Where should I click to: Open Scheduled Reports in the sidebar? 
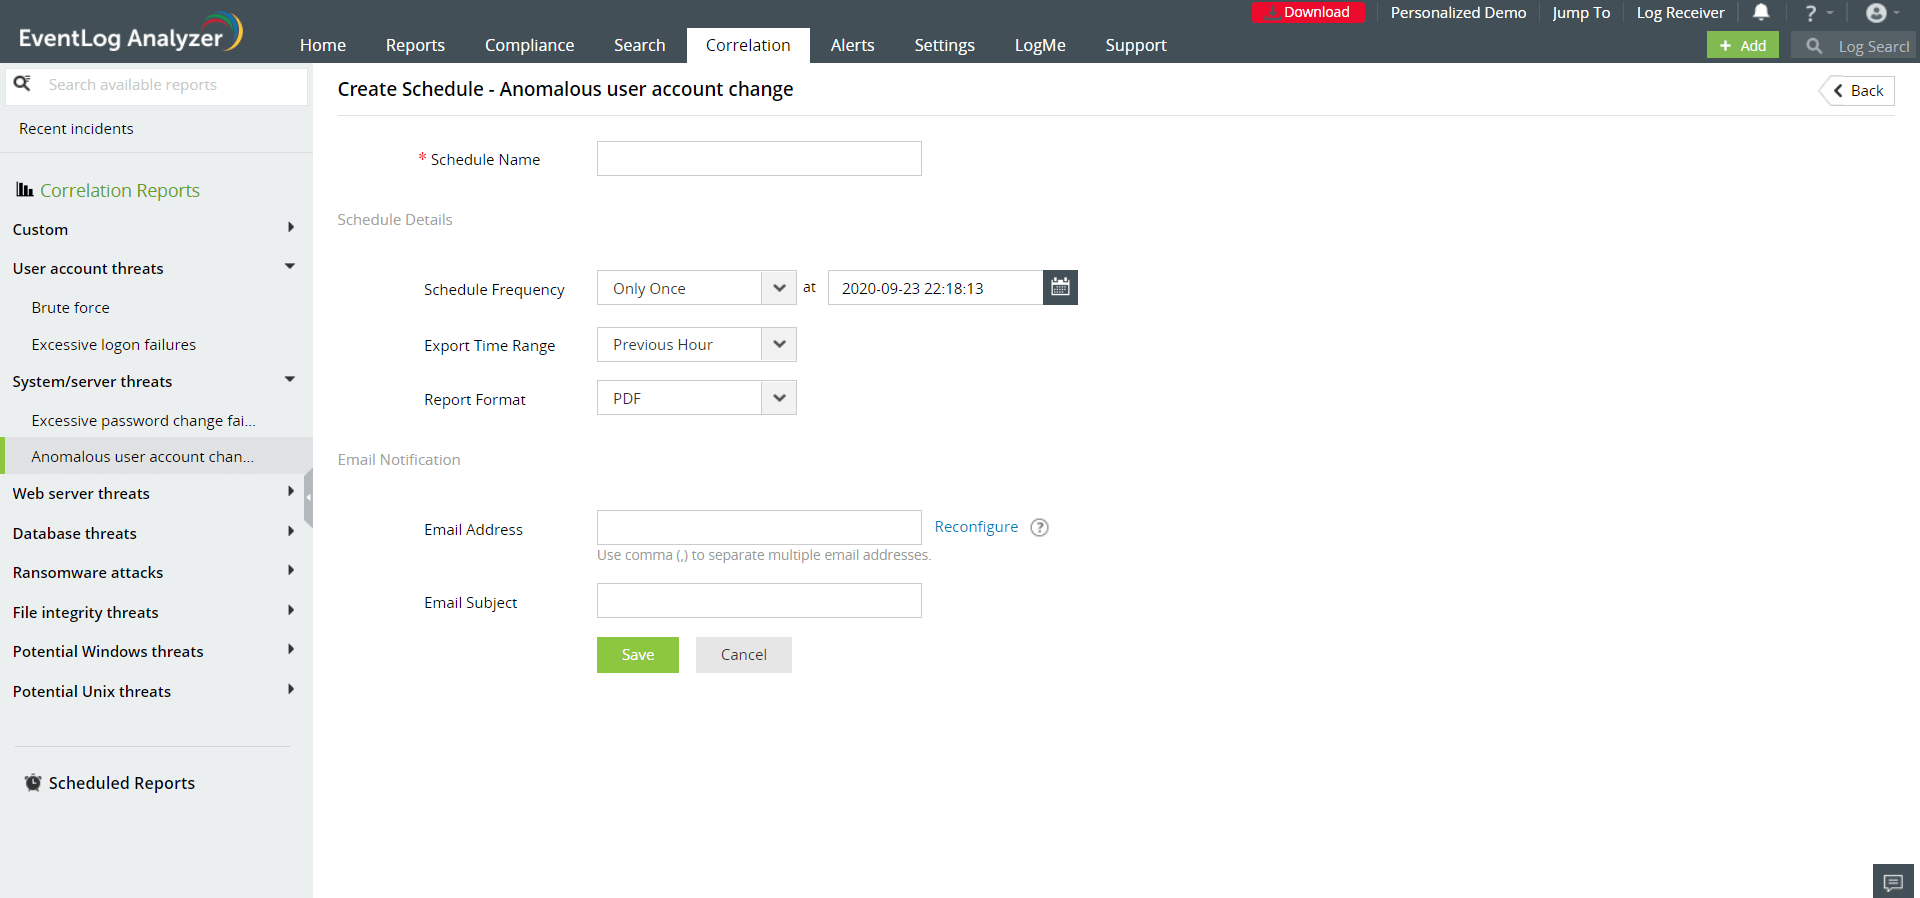point(121,783)
